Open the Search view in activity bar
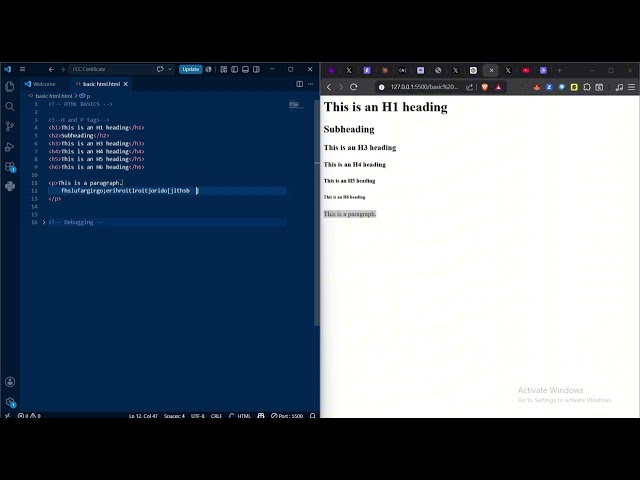This screenshot has height=480, width=640. click(10, 107)
